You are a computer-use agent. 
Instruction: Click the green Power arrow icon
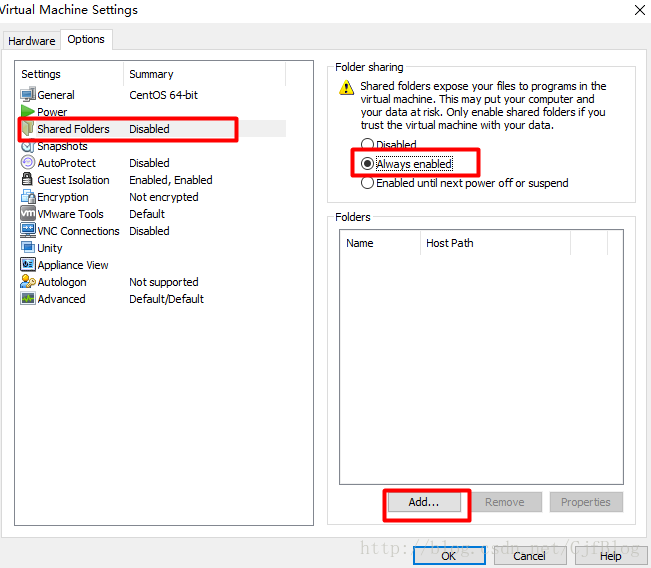click(x=28, y=111)
